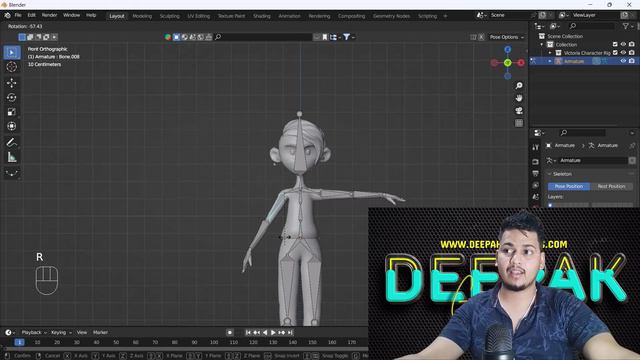Open the File menu
This screenshot has width=640, height=360.
pyautogui.click(x=18, y=15)
